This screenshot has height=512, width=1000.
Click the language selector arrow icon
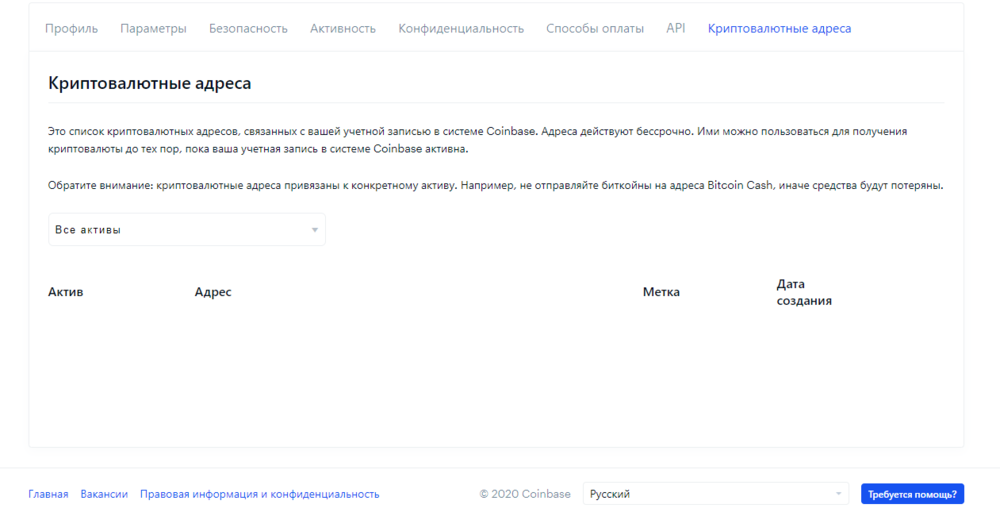[x=838, y=494]
